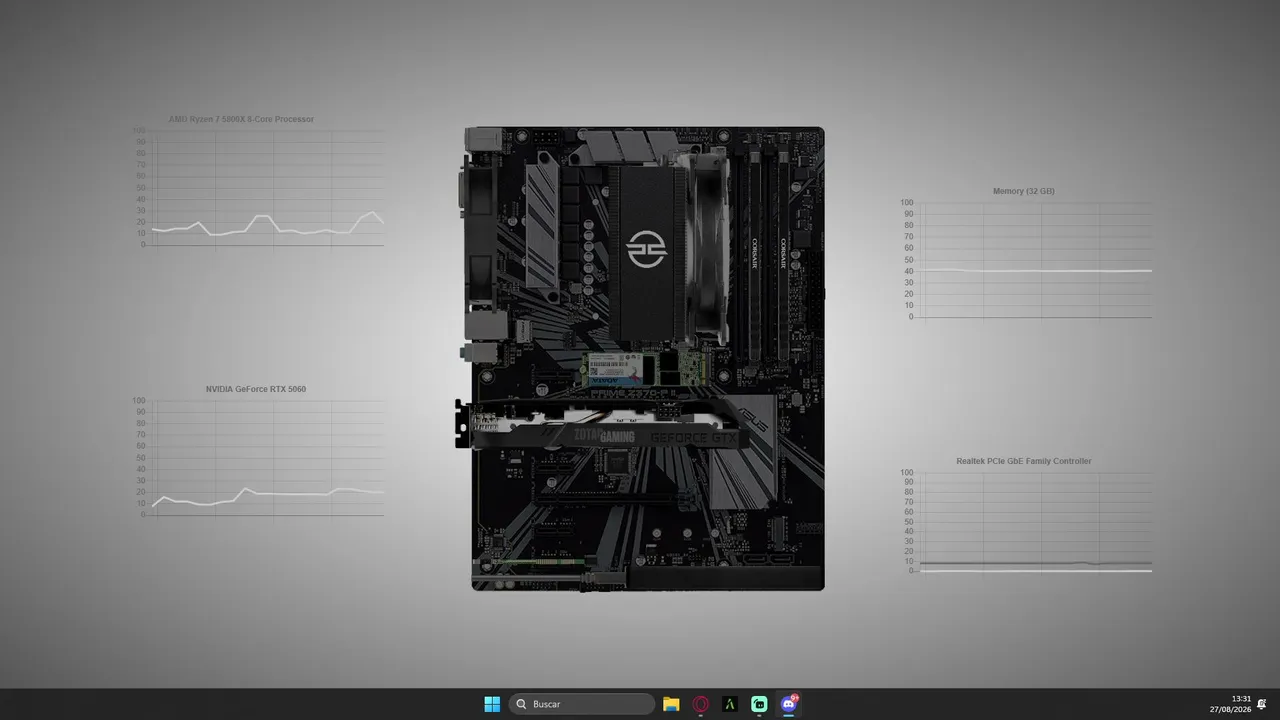The image size is (1280, 720).
Task: Click the NVIDIA GeForce RTX 5060 label
Action: pos(256,389)
